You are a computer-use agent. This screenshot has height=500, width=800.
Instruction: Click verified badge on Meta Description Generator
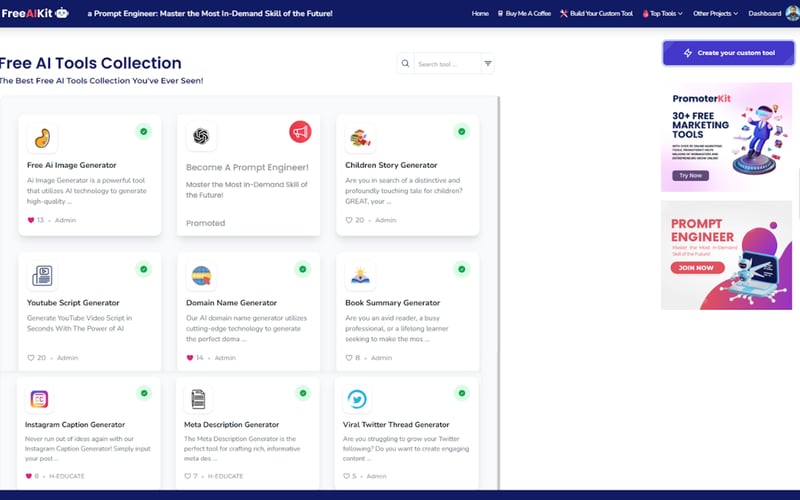click(x=303, y=393)
